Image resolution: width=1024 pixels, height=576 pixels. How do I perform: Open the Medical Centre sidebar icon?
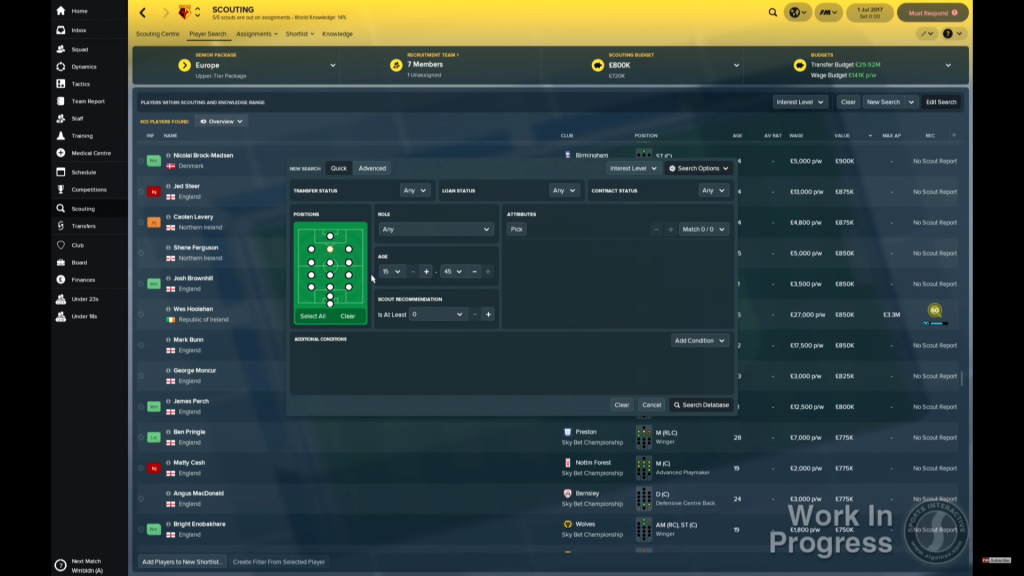tap(61, 153)
